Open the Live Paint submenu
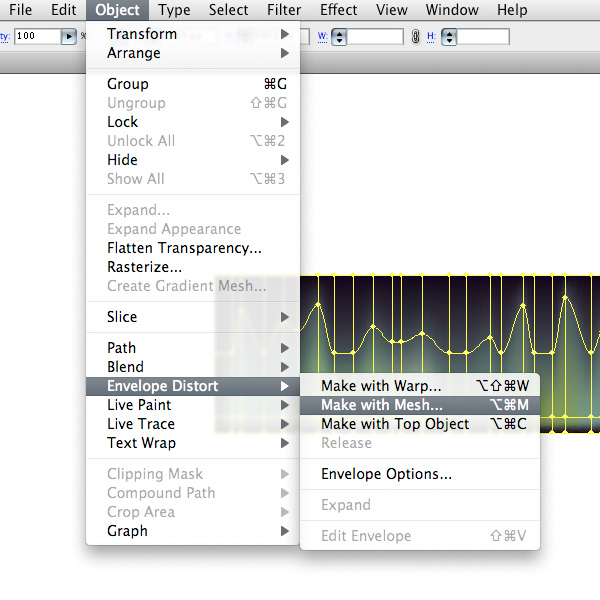 [x=193, y=405]
